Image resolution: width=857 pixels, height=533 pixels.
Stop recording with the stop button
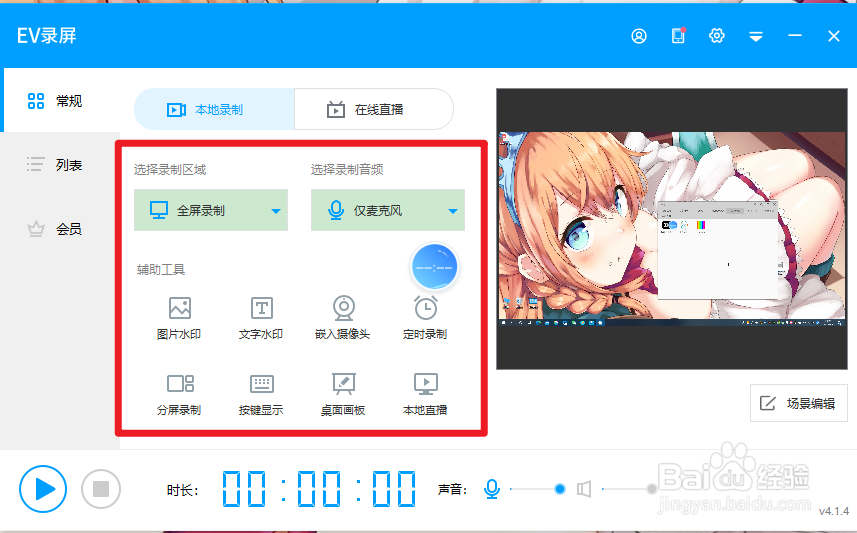[x=101, y=489]
